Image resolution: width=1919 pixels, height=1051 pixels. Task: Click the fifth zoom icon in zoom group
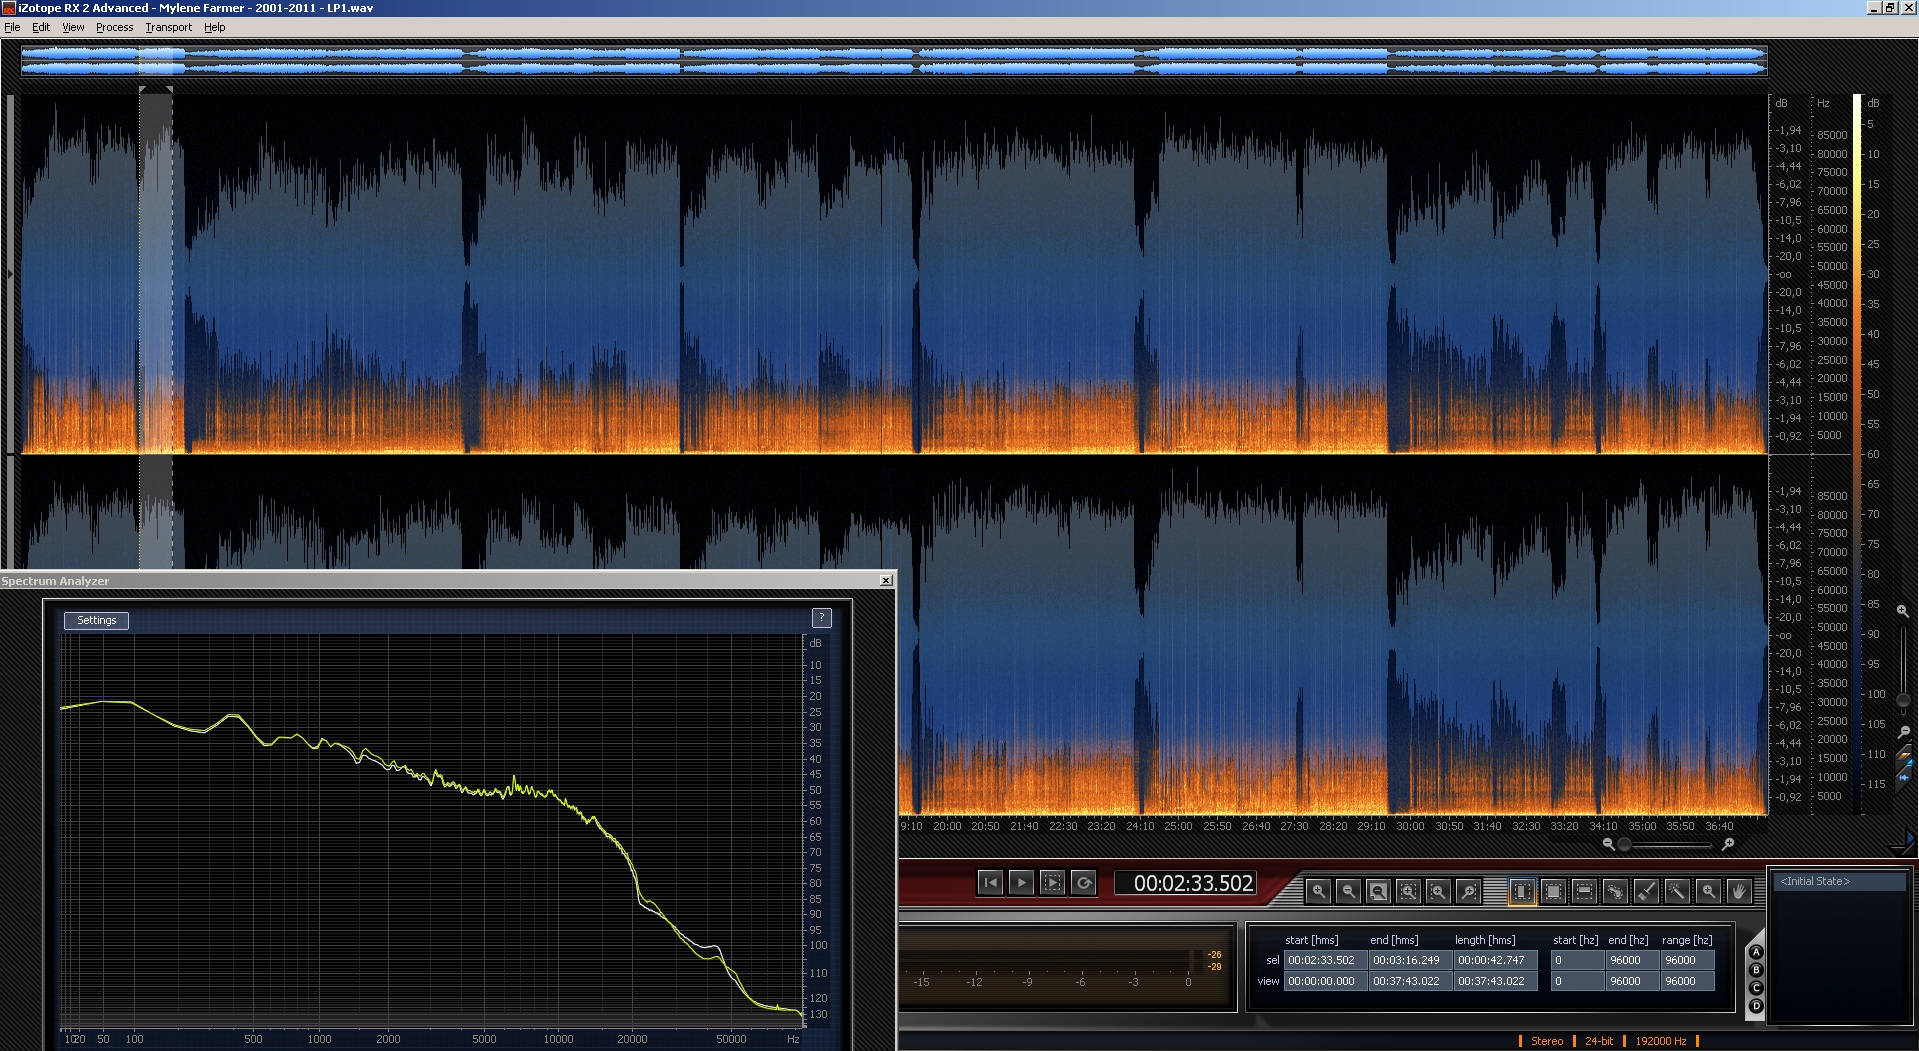(1438, 891)
